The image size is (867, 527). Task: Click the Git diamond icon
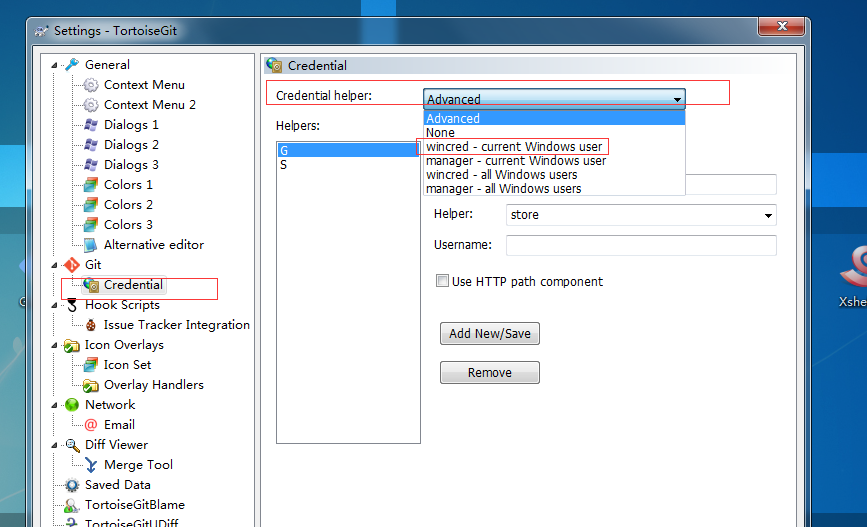click(72, 265)
